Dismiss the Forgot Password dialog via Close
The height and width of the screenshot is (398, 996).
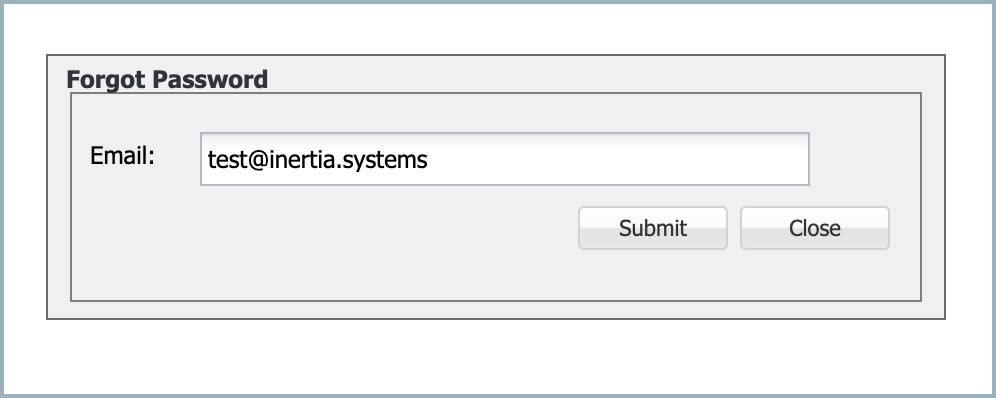pyautogui.click(x=814, y=228)
